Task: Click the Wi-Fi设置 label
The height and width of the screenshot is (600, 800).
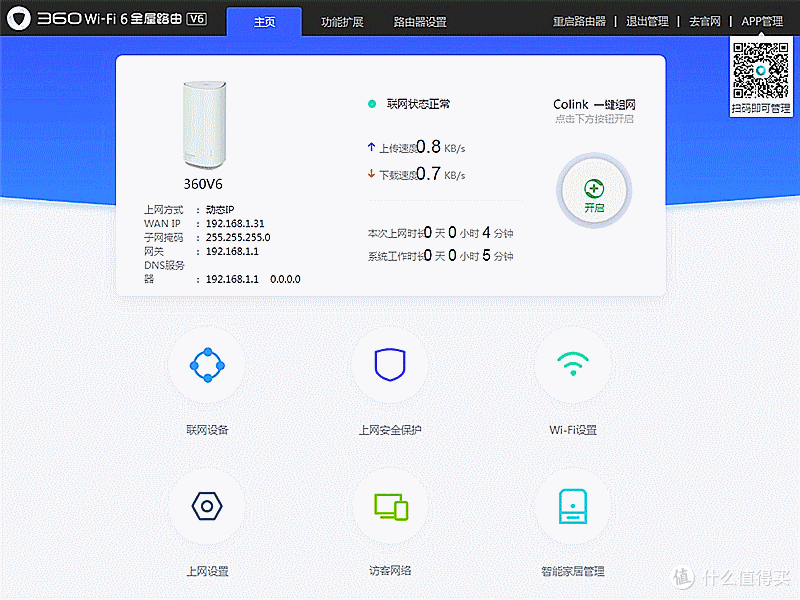Action: click(573, 430)
